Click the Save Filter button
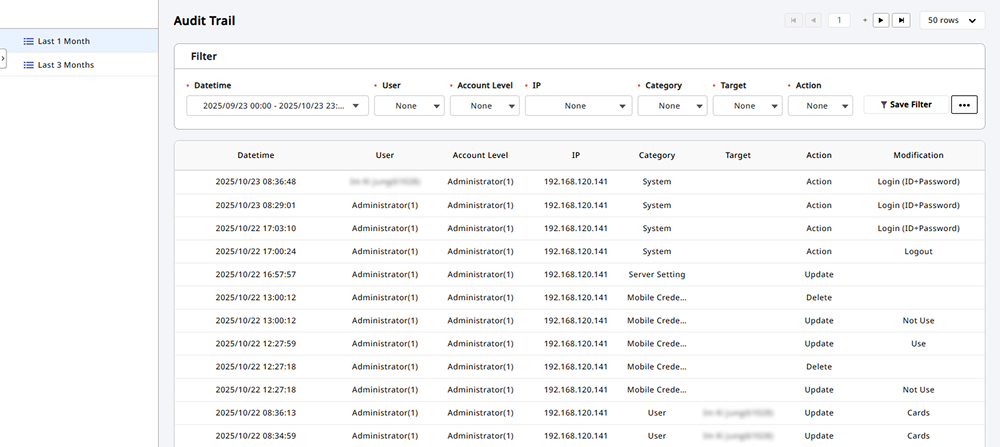The width and height of the screenshot is (1000, 447). point(906,105)
